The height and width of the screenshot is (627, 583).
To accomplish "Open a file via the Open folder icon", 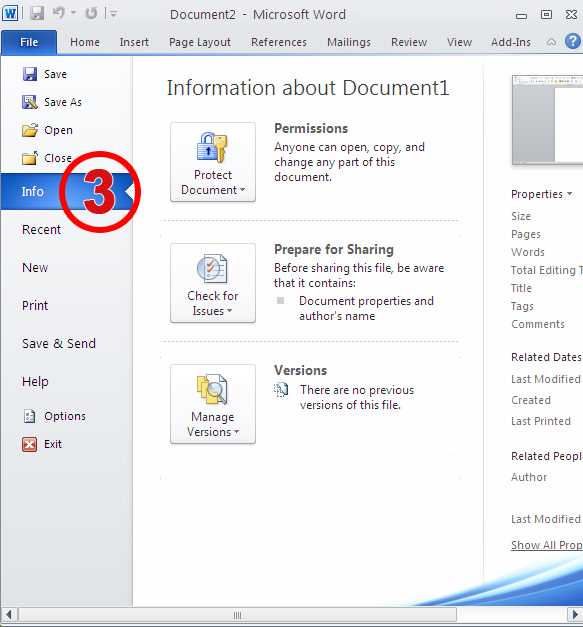I will click(30, 130).
